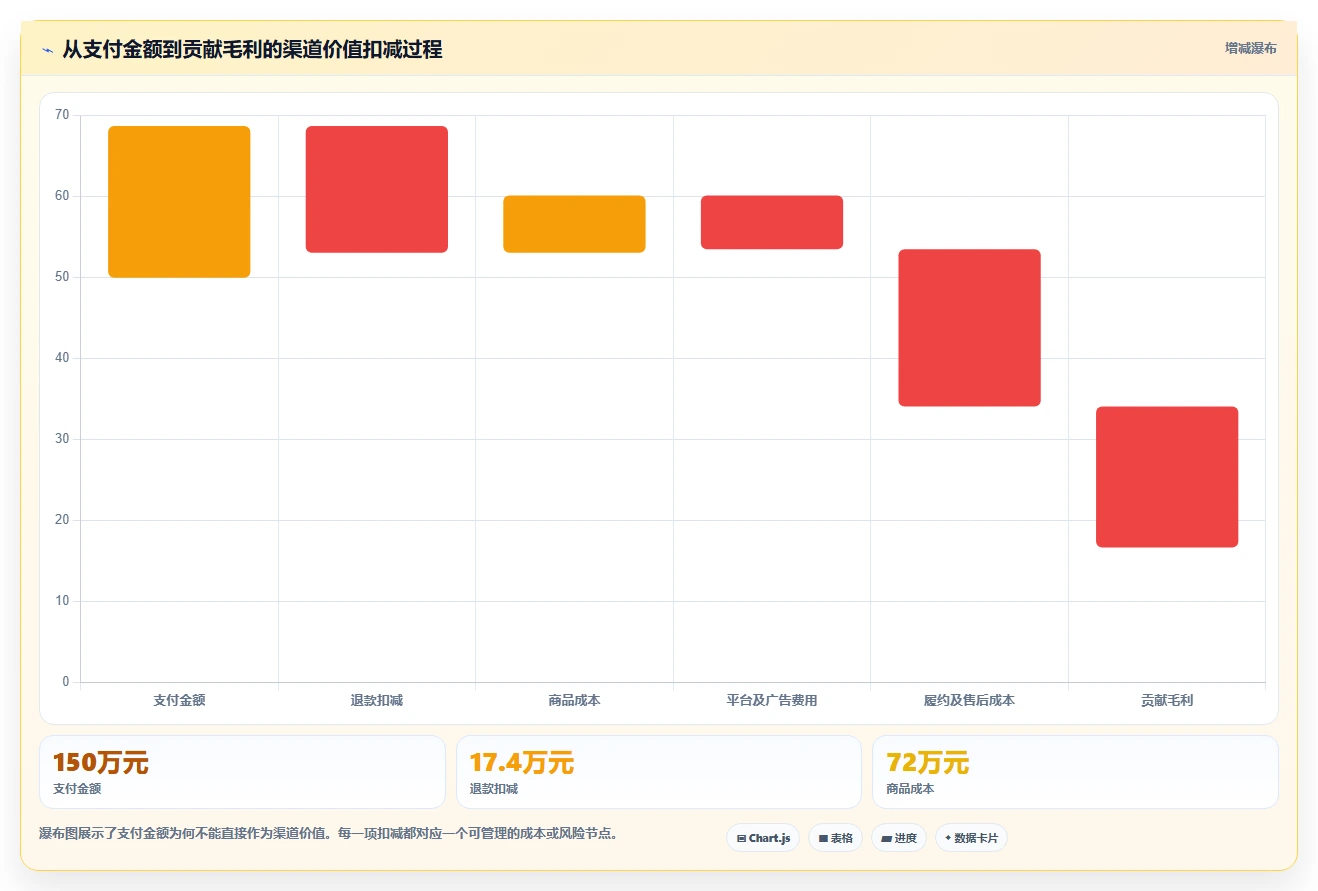Click the 150万元 value card
The height and width of the screenshot is (891, 1318).
click(242, 772)
